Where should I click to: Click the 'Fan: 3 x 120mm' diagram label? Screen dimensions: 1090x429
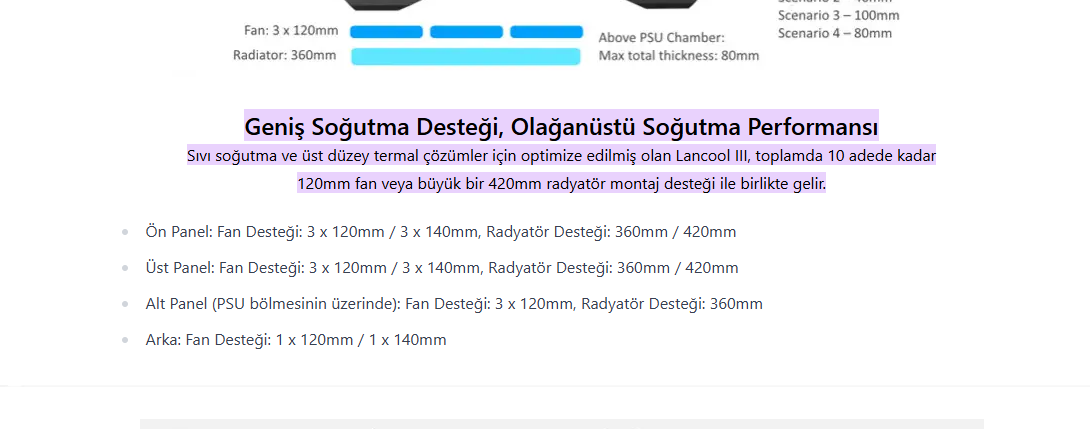pos(291,31)
